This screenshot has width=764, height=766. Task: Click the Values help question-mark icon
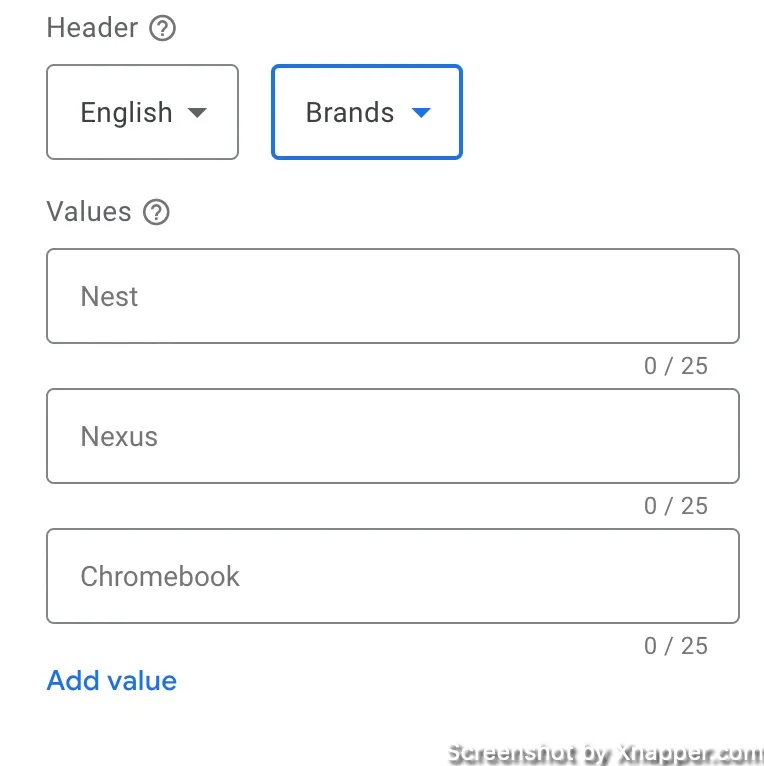click(x=156, y=212)
